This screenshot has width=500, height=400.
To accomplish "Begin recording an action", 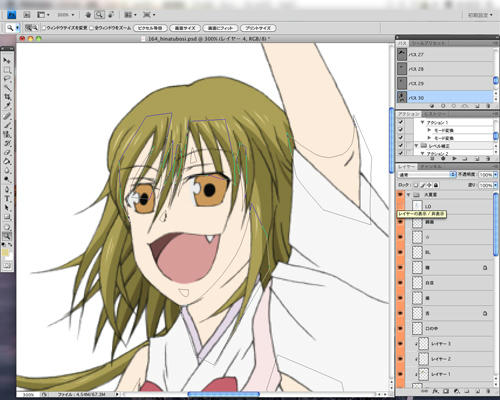I will [x=443, y=158].
